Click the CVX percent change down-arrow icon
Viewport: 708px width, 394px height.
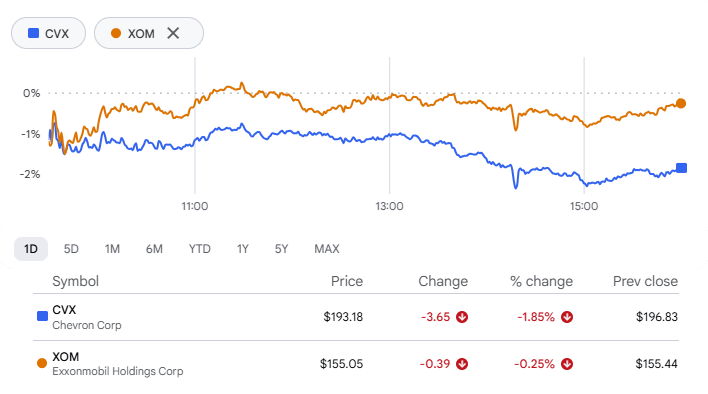point(567,317)
